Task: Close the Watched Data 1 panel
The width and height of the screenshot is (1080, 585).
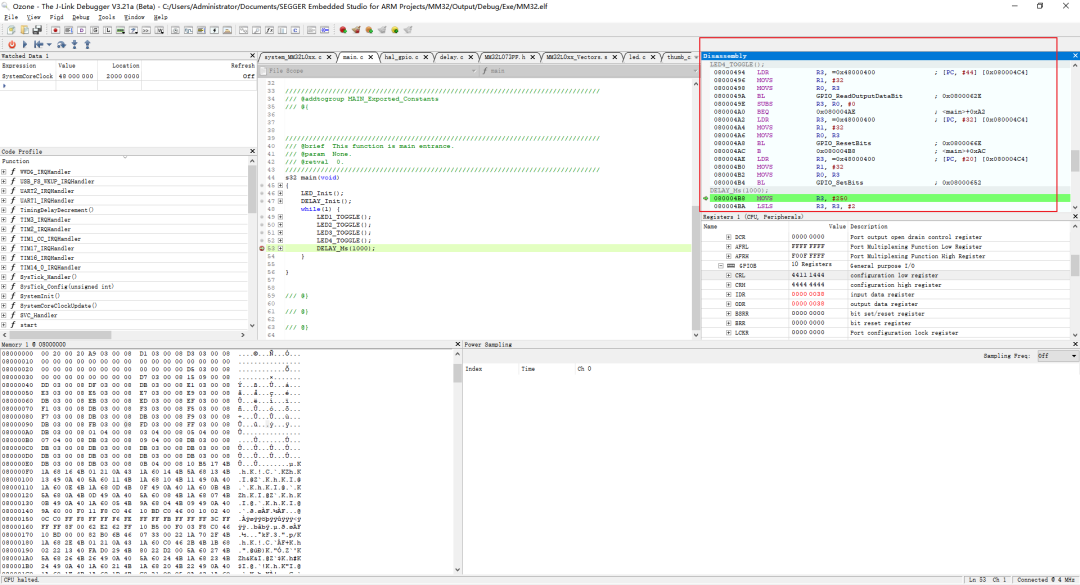Action: (x=252, y=56)
